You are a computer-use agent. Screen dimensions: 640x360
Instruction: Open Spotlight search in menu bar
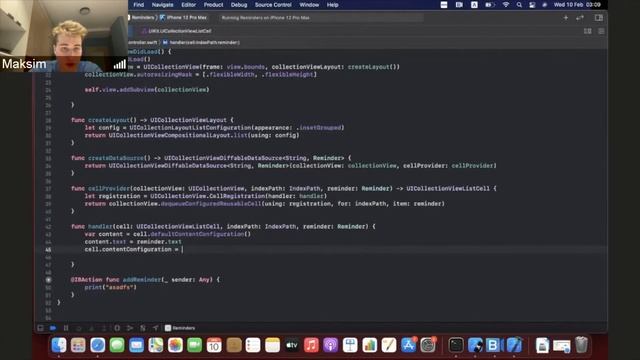pos(519,5)
